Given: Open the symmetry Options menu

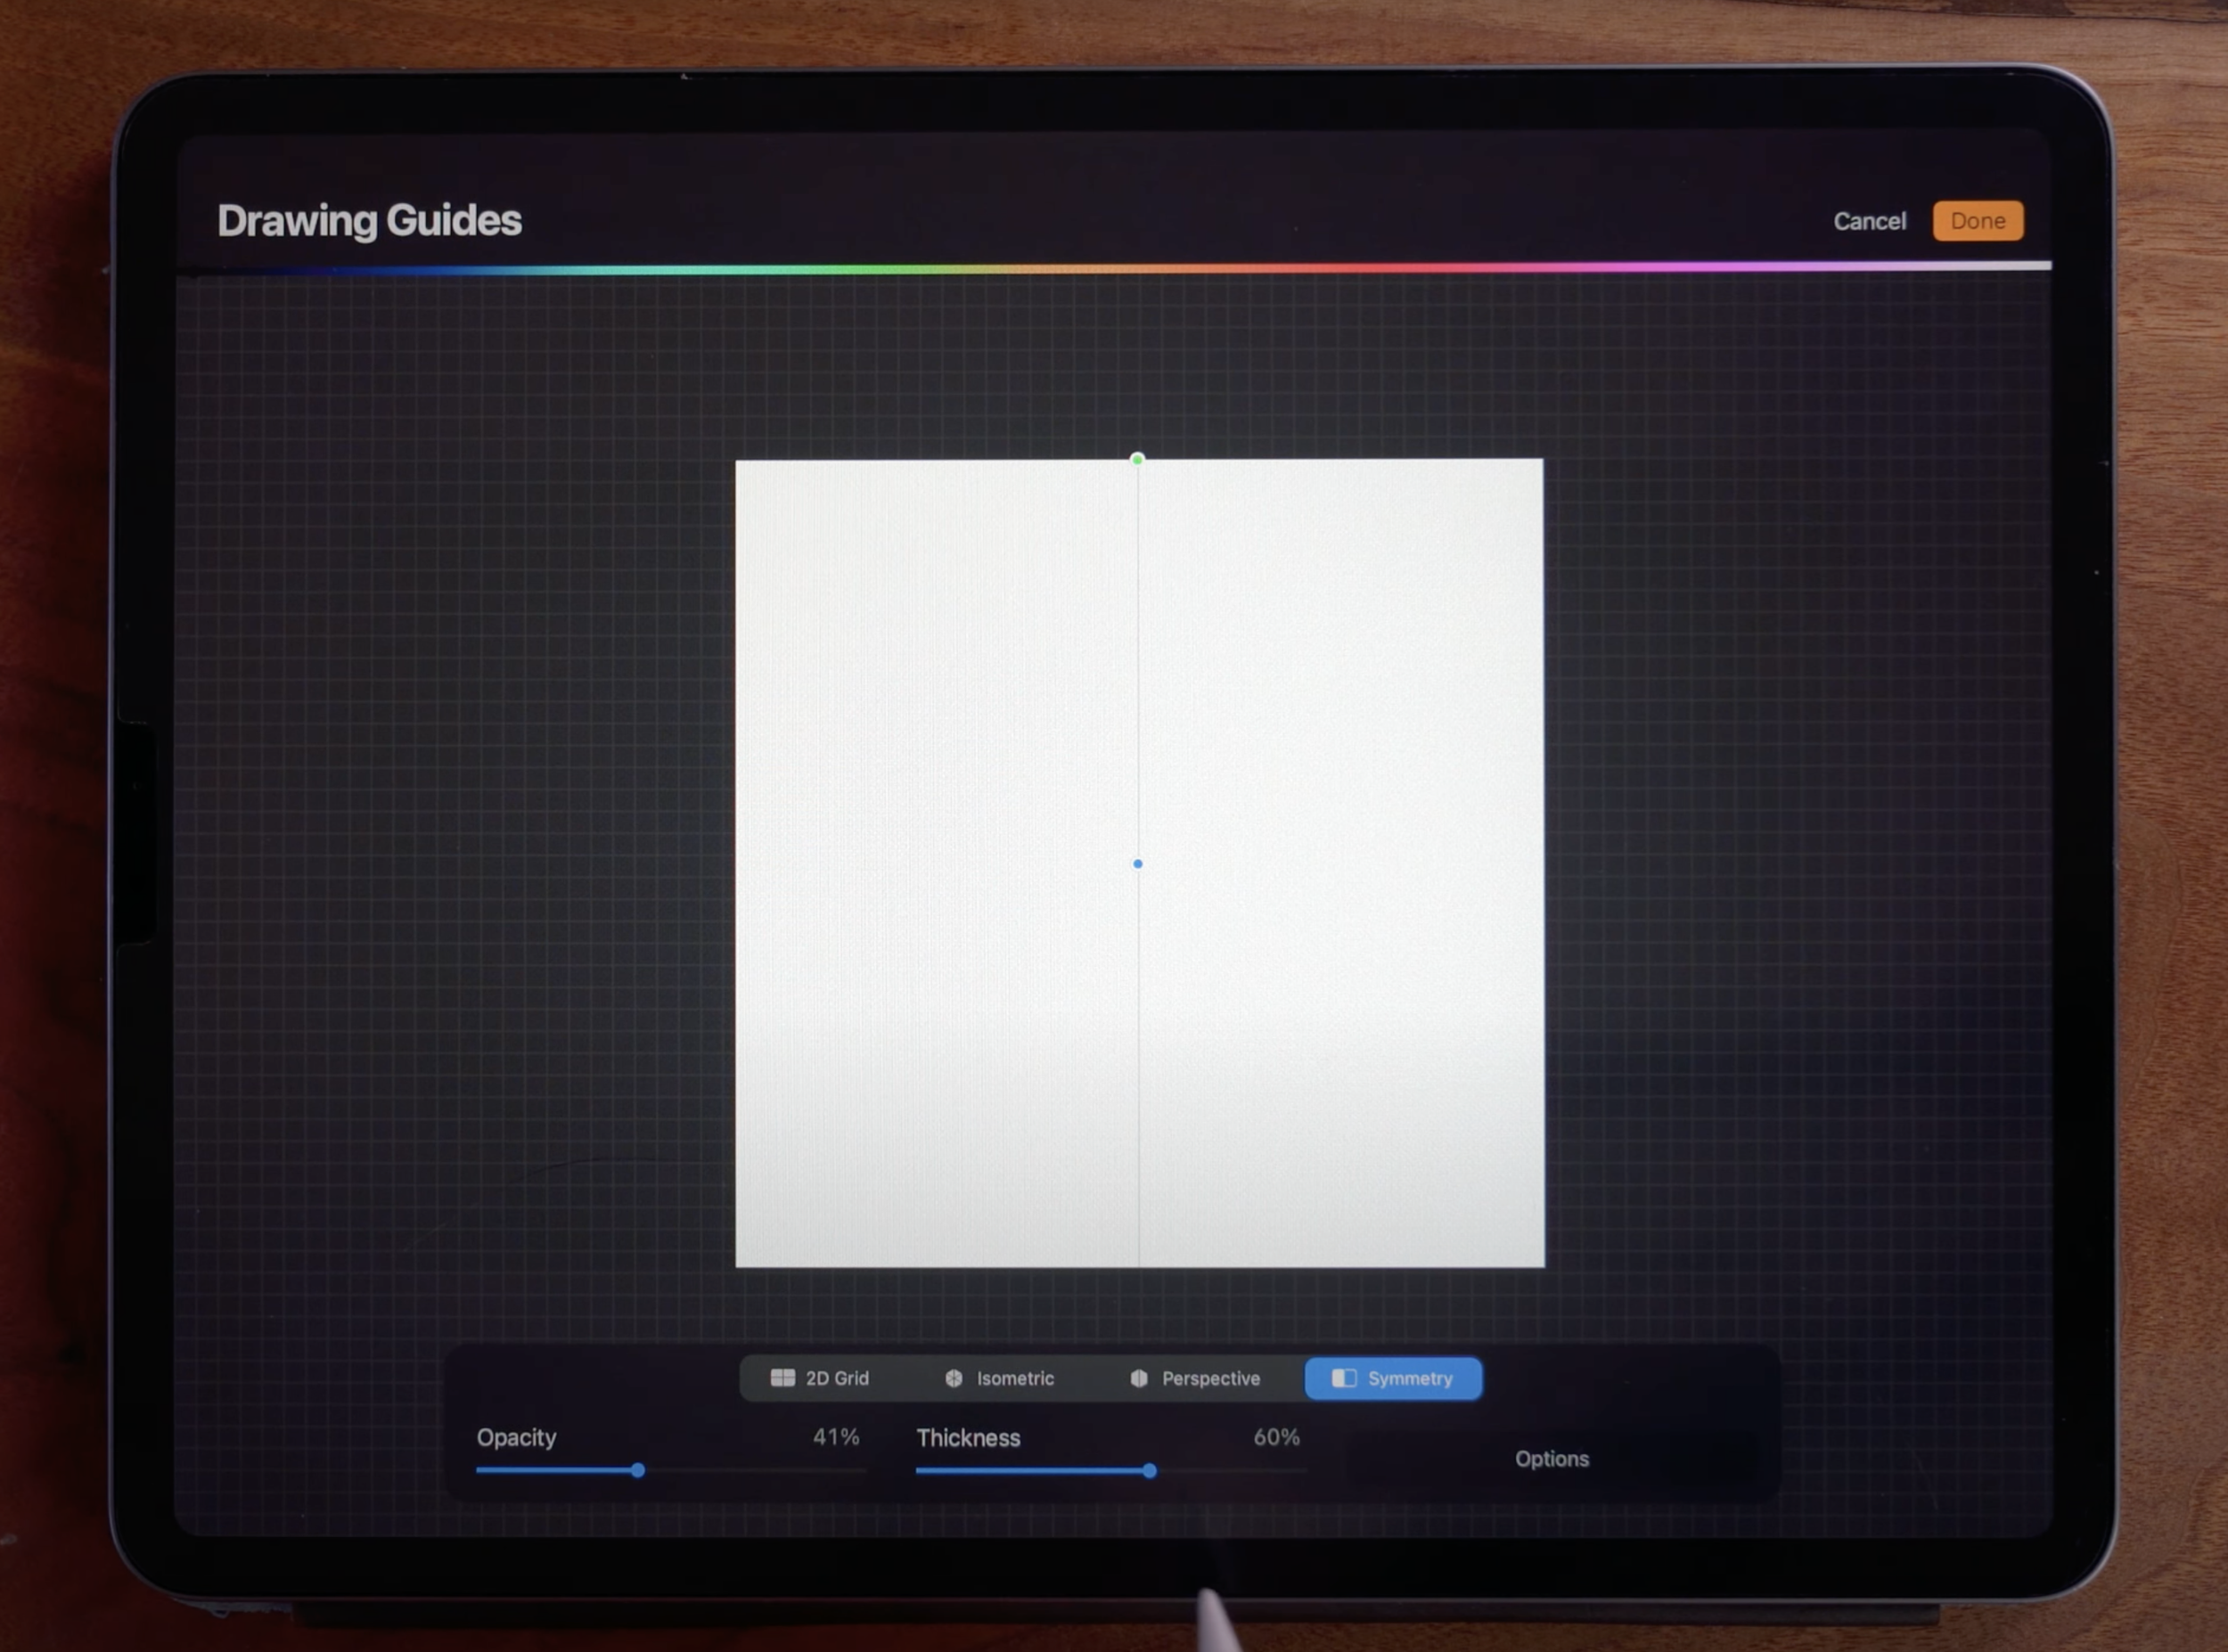Looking at the screenshot, I should tap(1551, 1459).
